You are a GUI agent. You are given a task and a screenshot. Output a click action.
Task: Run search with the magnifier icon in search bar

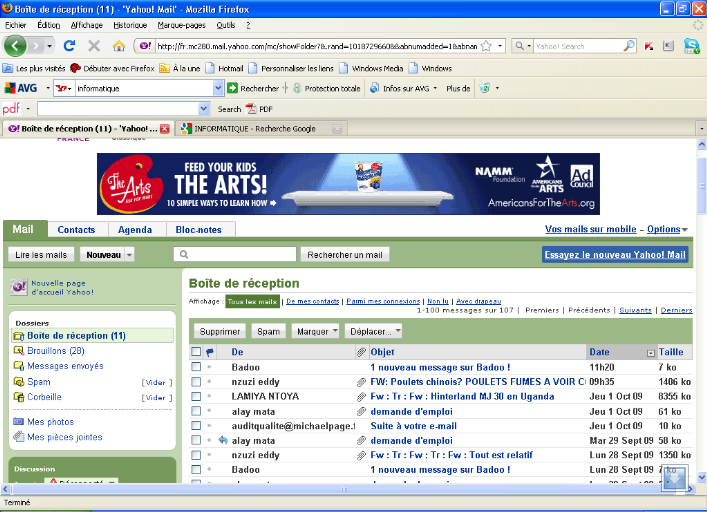click(x=629, y=46)
